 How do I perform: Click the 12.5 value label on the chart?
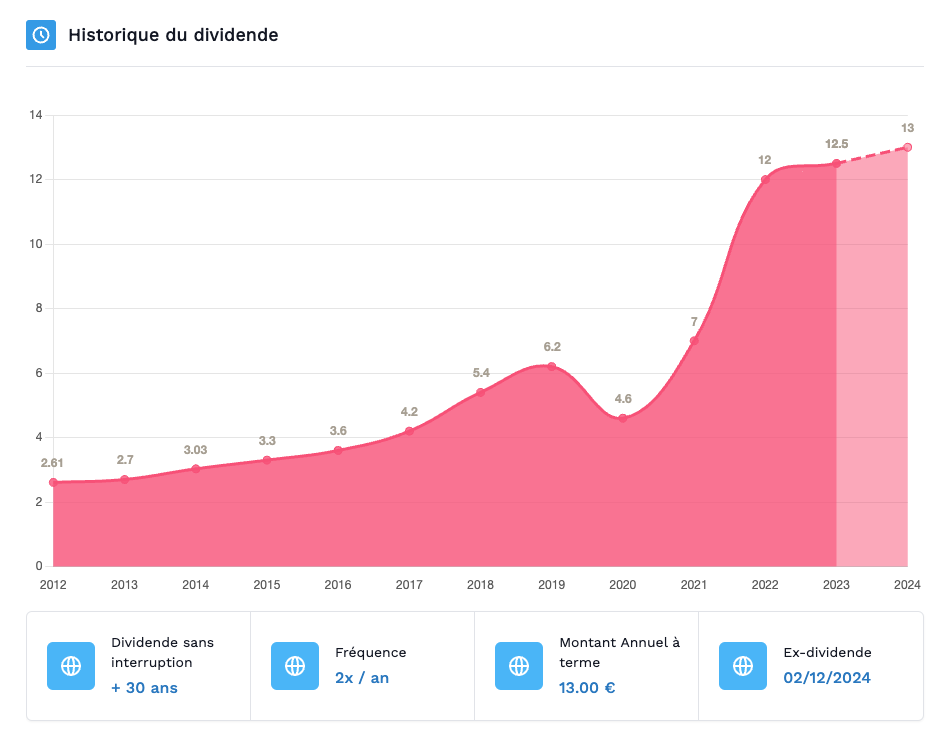836,144
